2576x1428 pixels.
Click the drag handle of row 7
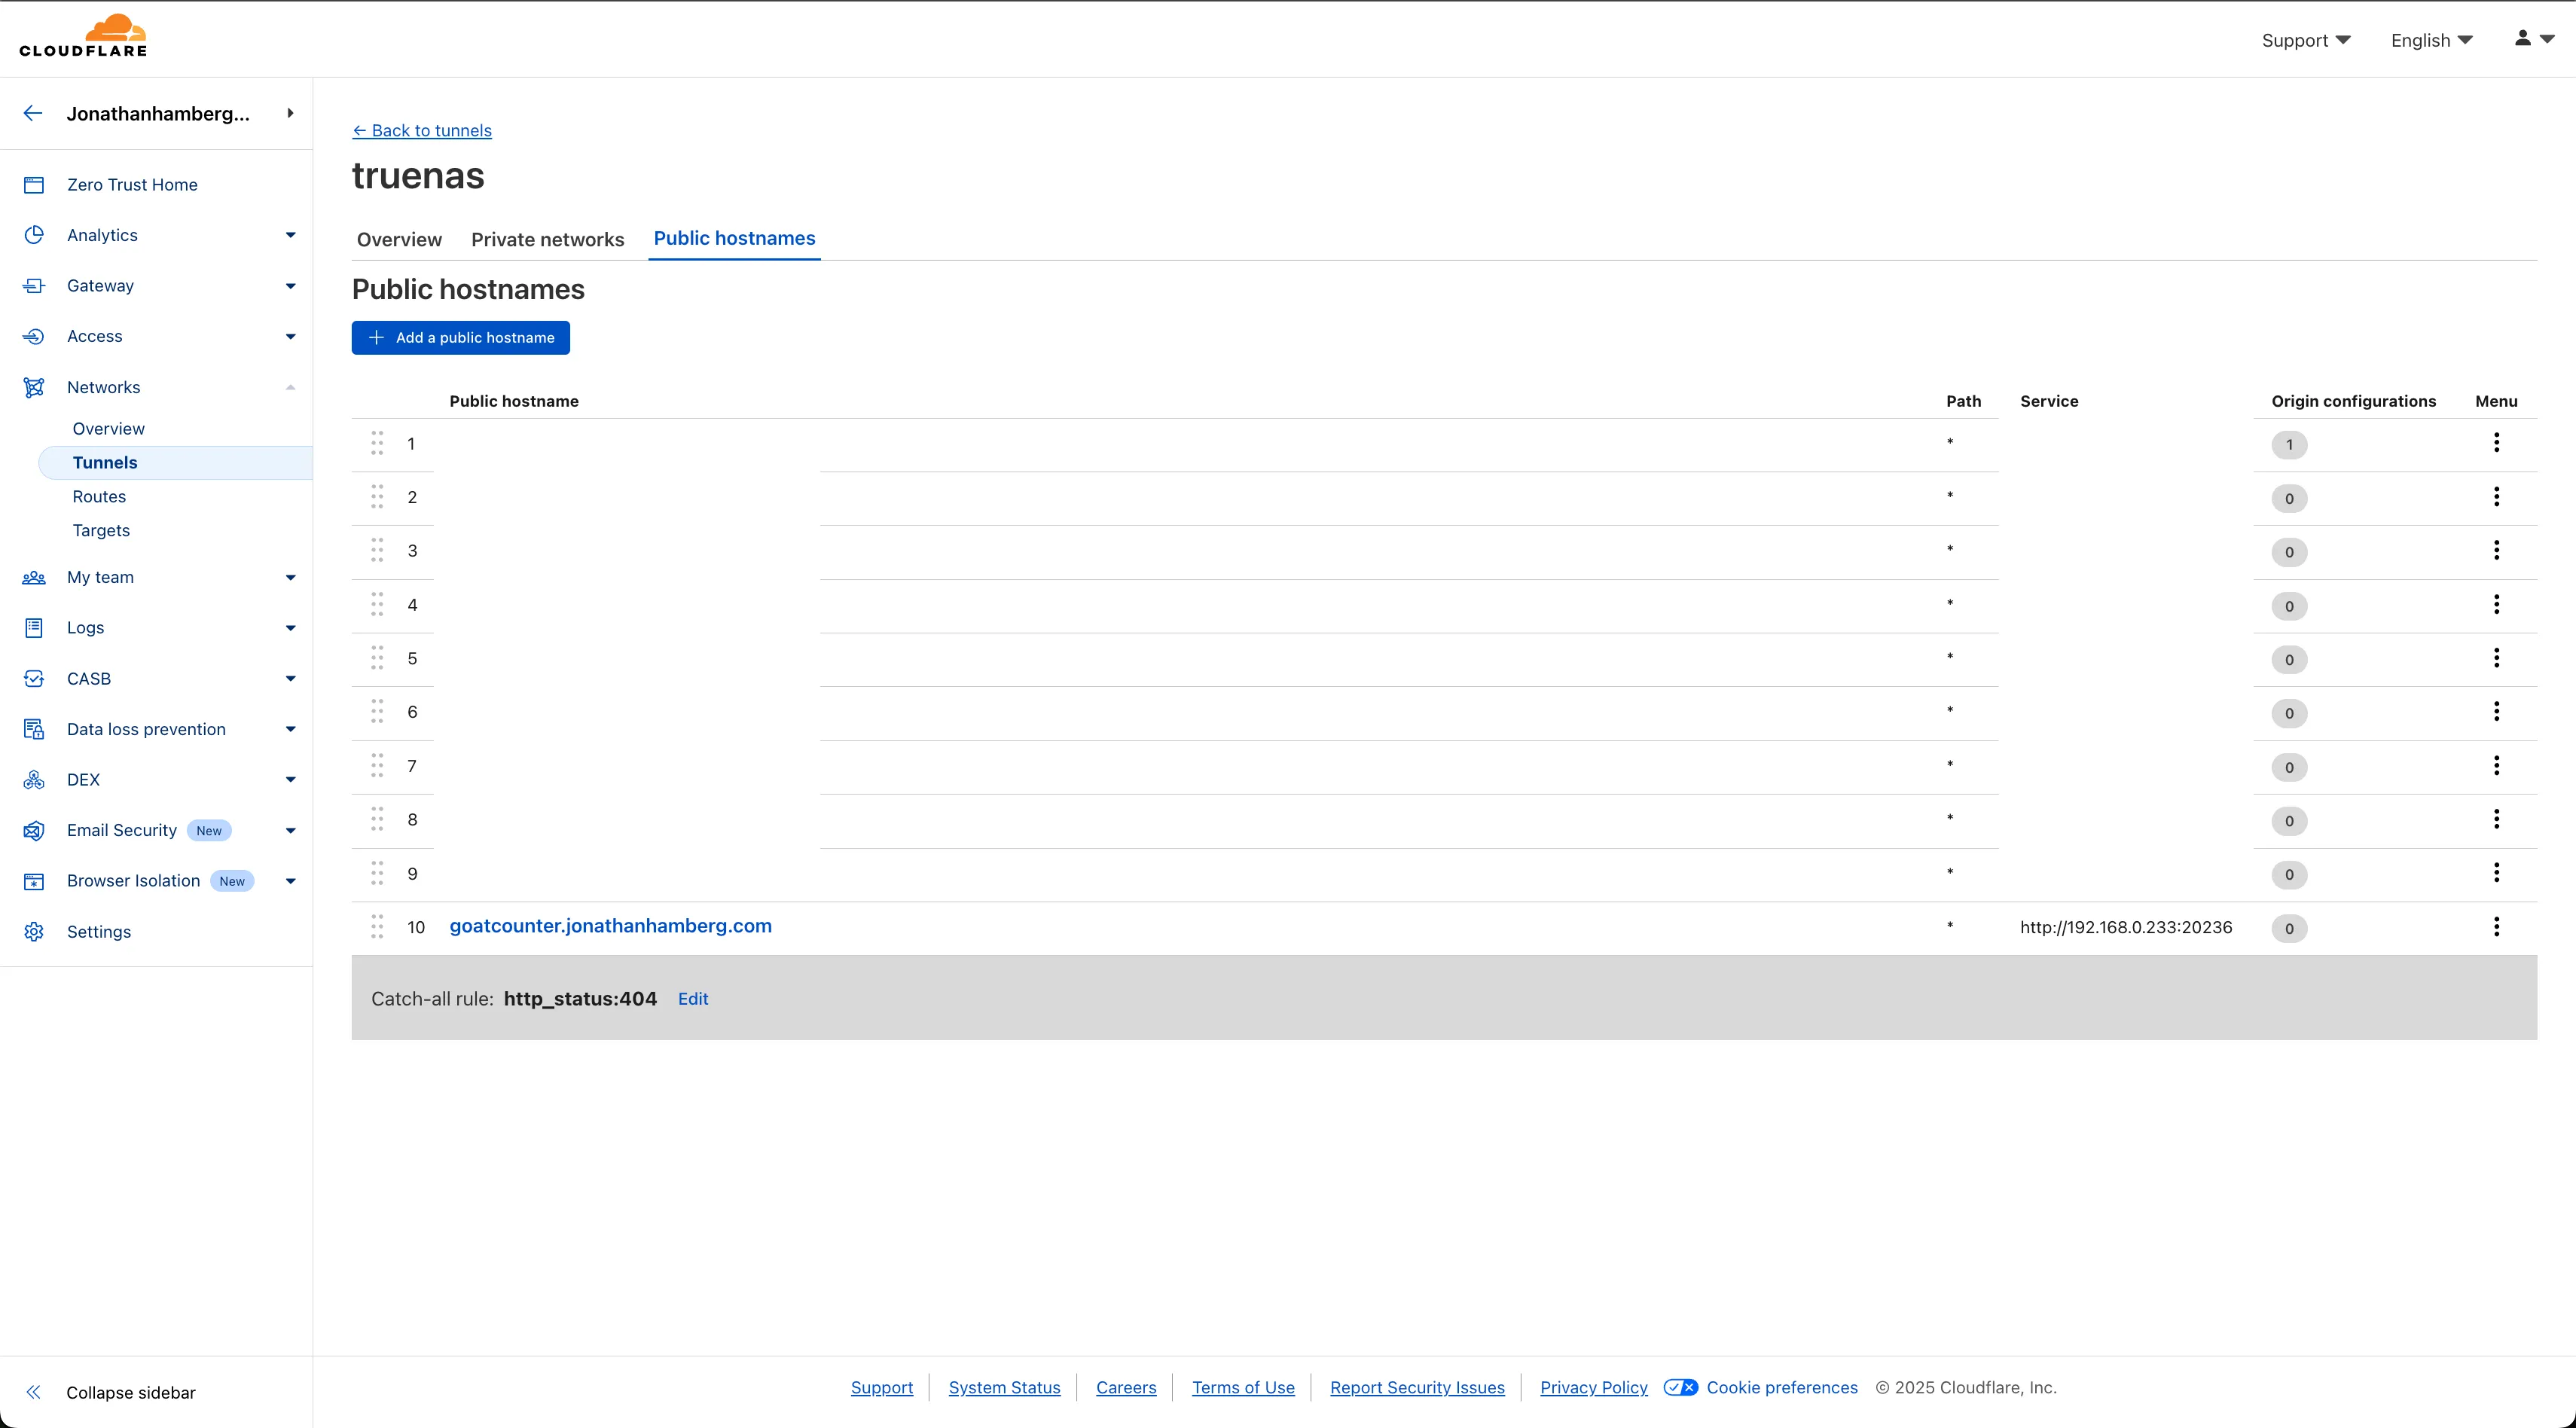377,766
